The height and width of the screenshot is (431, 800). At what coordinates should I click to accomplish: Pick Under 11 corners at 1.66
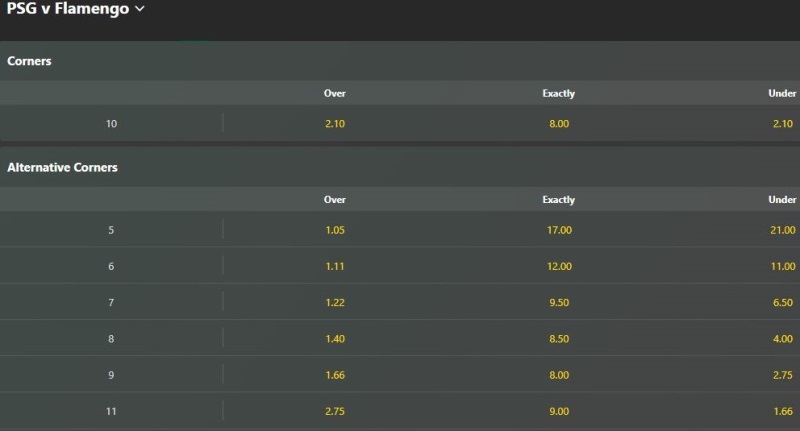click(782, 411)
